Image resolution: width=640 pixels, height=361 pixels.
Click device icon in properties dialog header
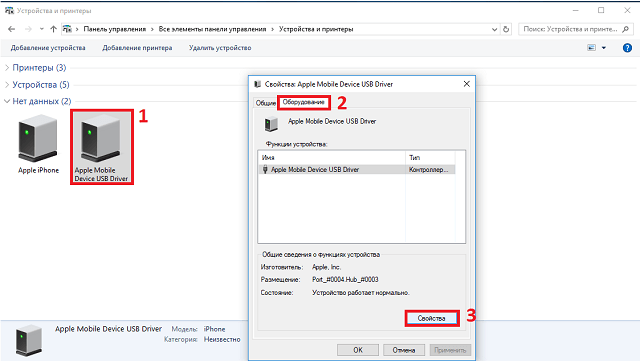pyautogui.click(x=271, y=124)
